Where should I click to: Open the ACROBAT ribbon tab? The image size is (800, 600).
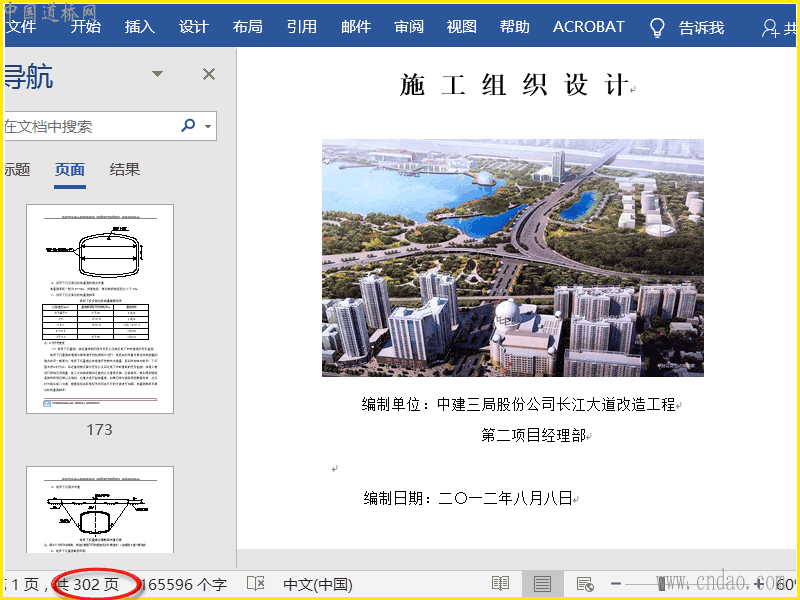(589, 27)
